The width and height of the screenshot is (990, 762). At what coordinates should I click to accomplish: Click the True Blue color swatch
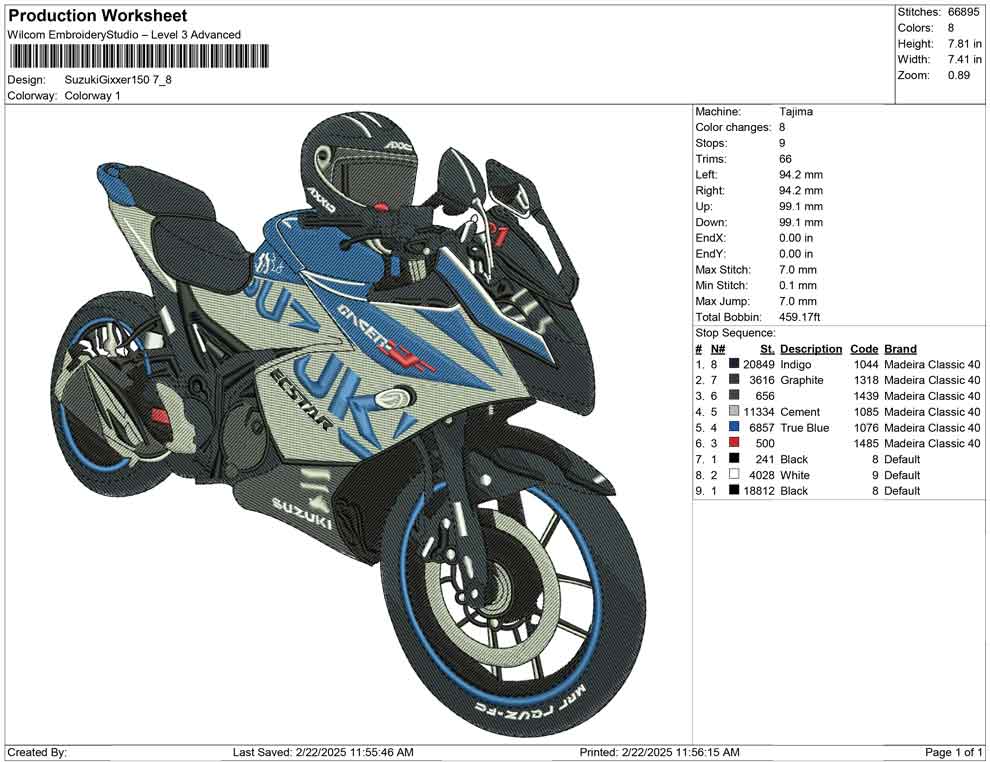point(734,427)
